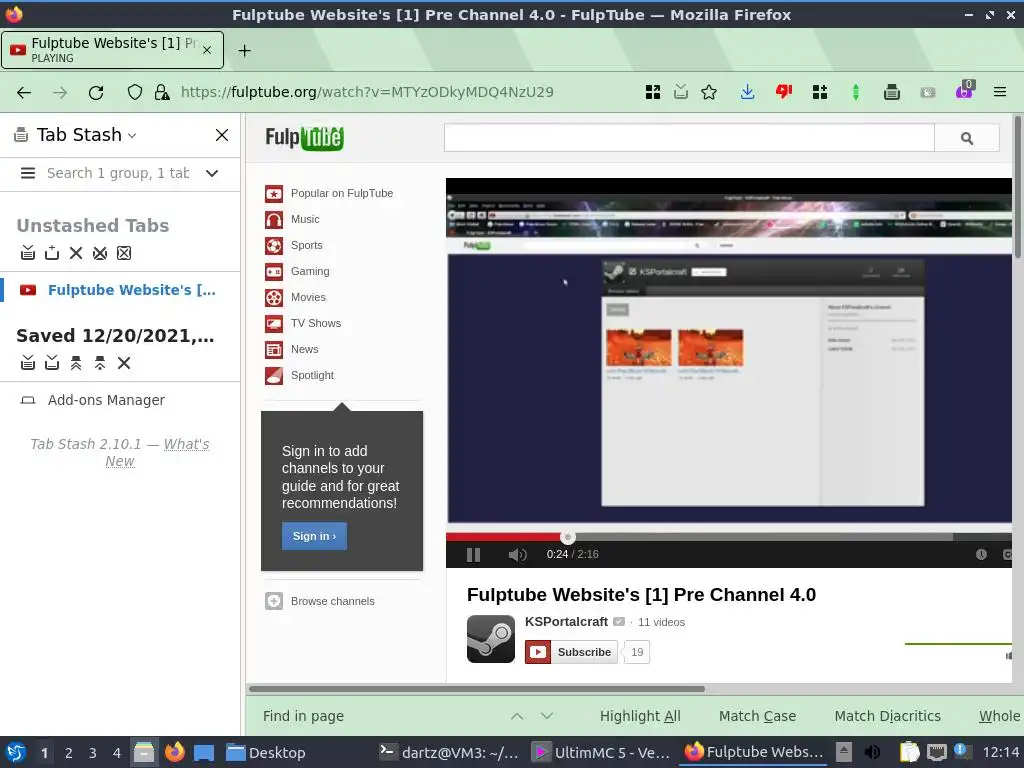Open the What's New link for Tab Stash

pyautogui.click(x=157, y=452)
